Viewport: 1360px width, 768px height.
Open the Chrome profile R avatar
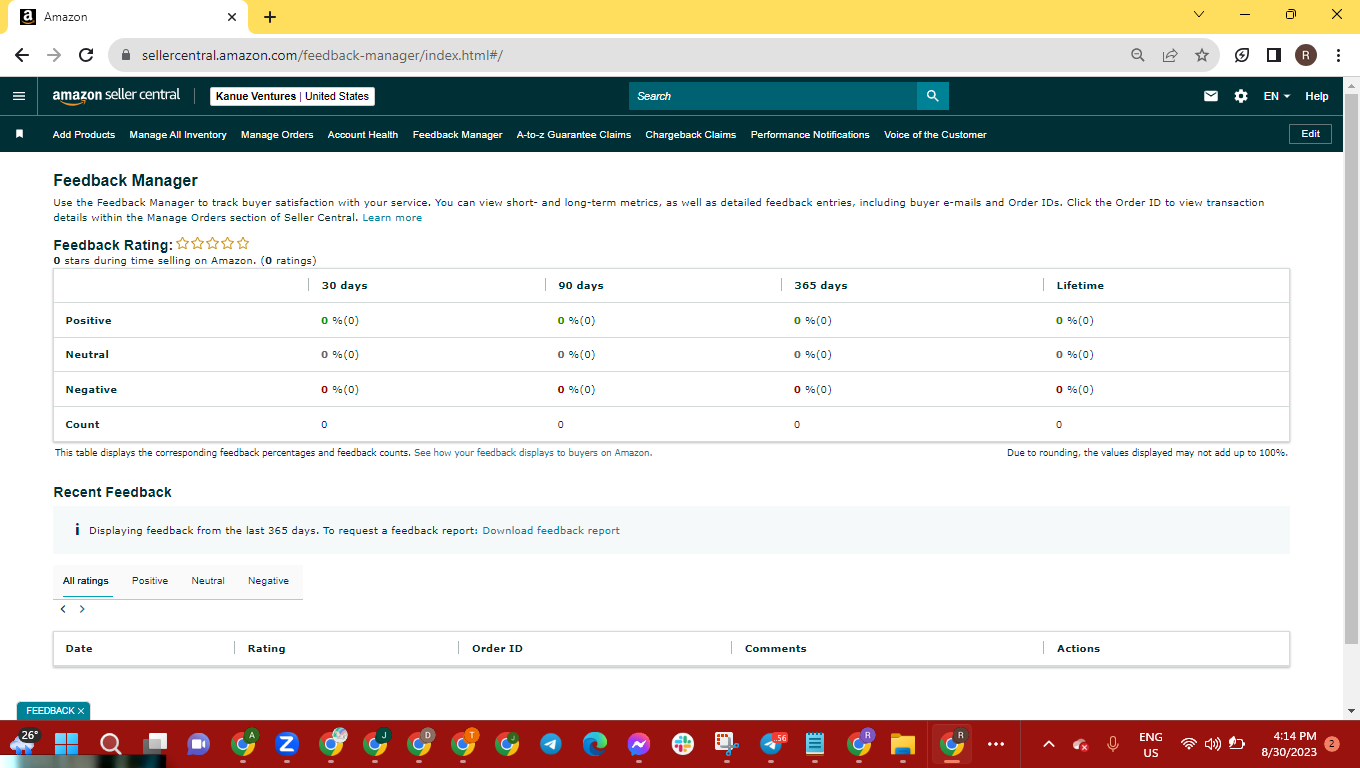[x=1306, y=55]
